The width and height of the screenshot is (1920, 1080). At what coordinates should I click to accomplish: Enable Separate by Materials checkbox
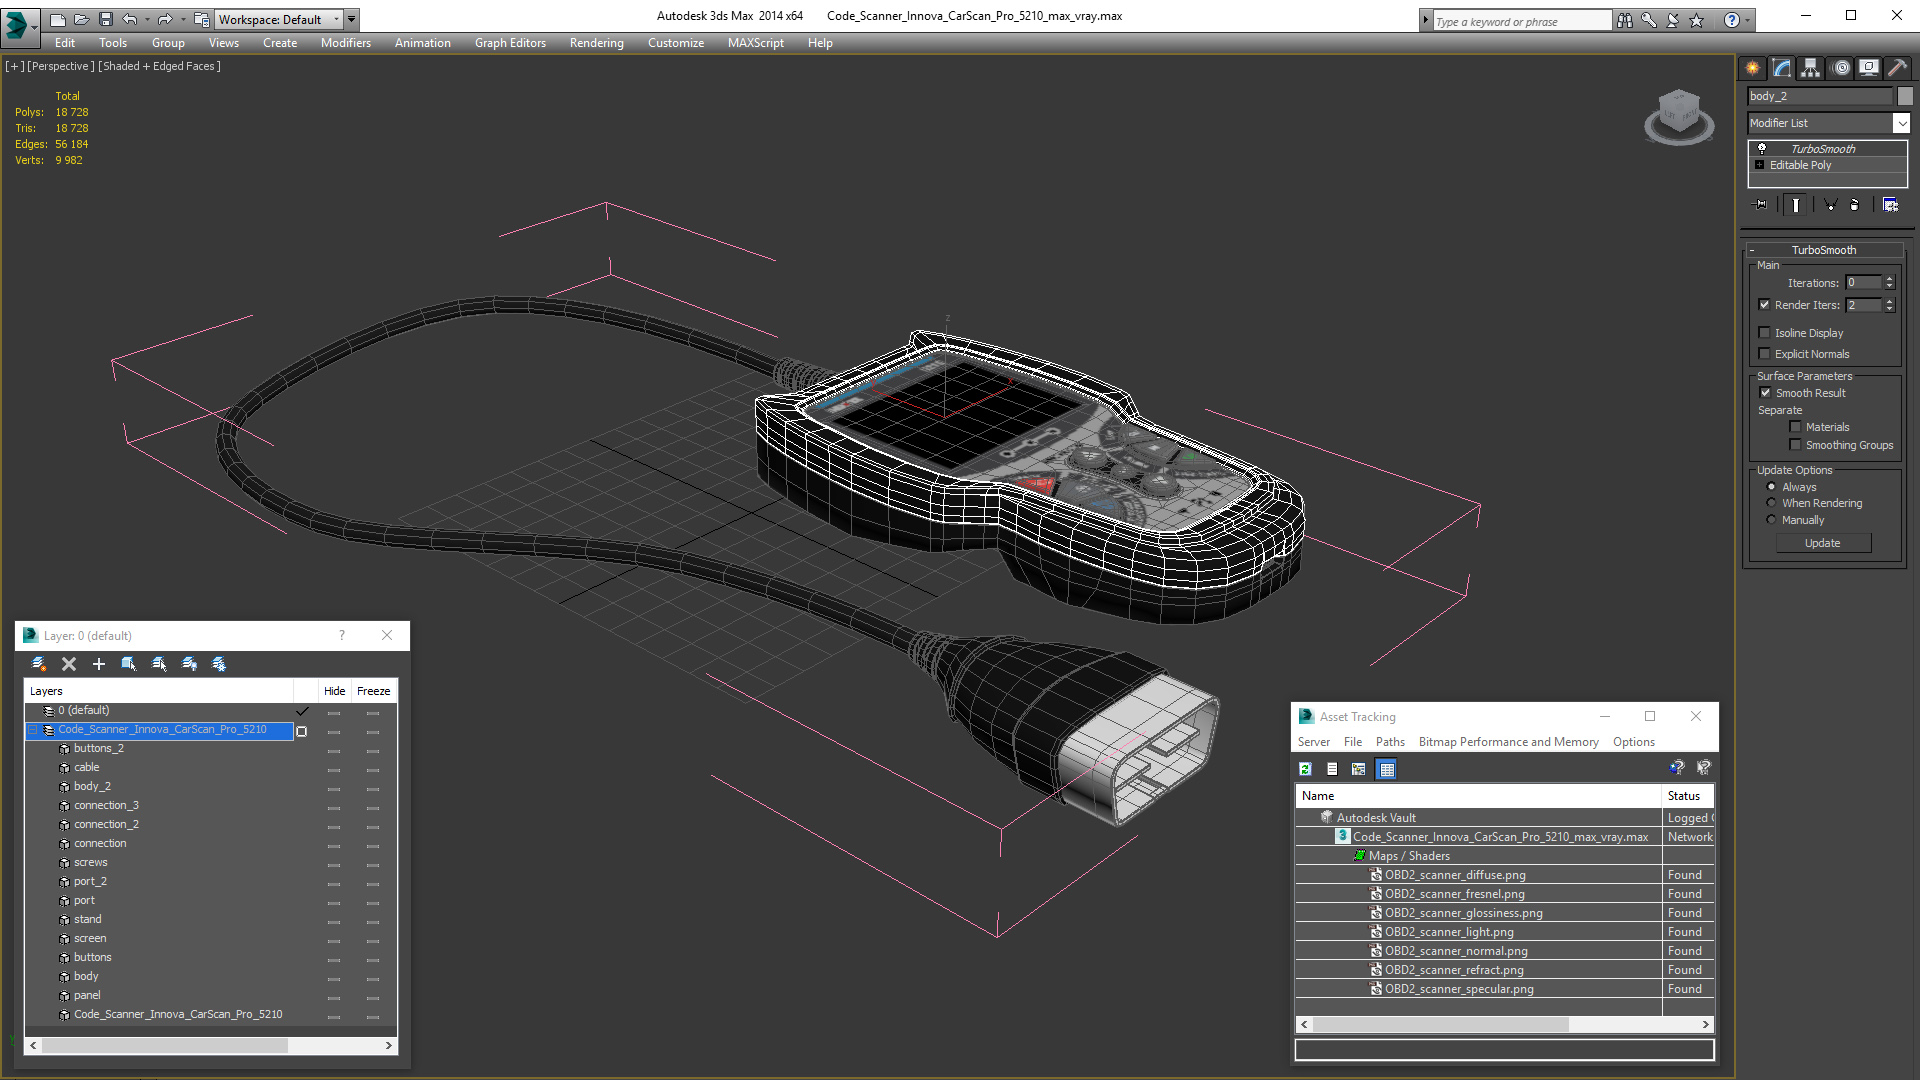click(x=1795, y=426)
